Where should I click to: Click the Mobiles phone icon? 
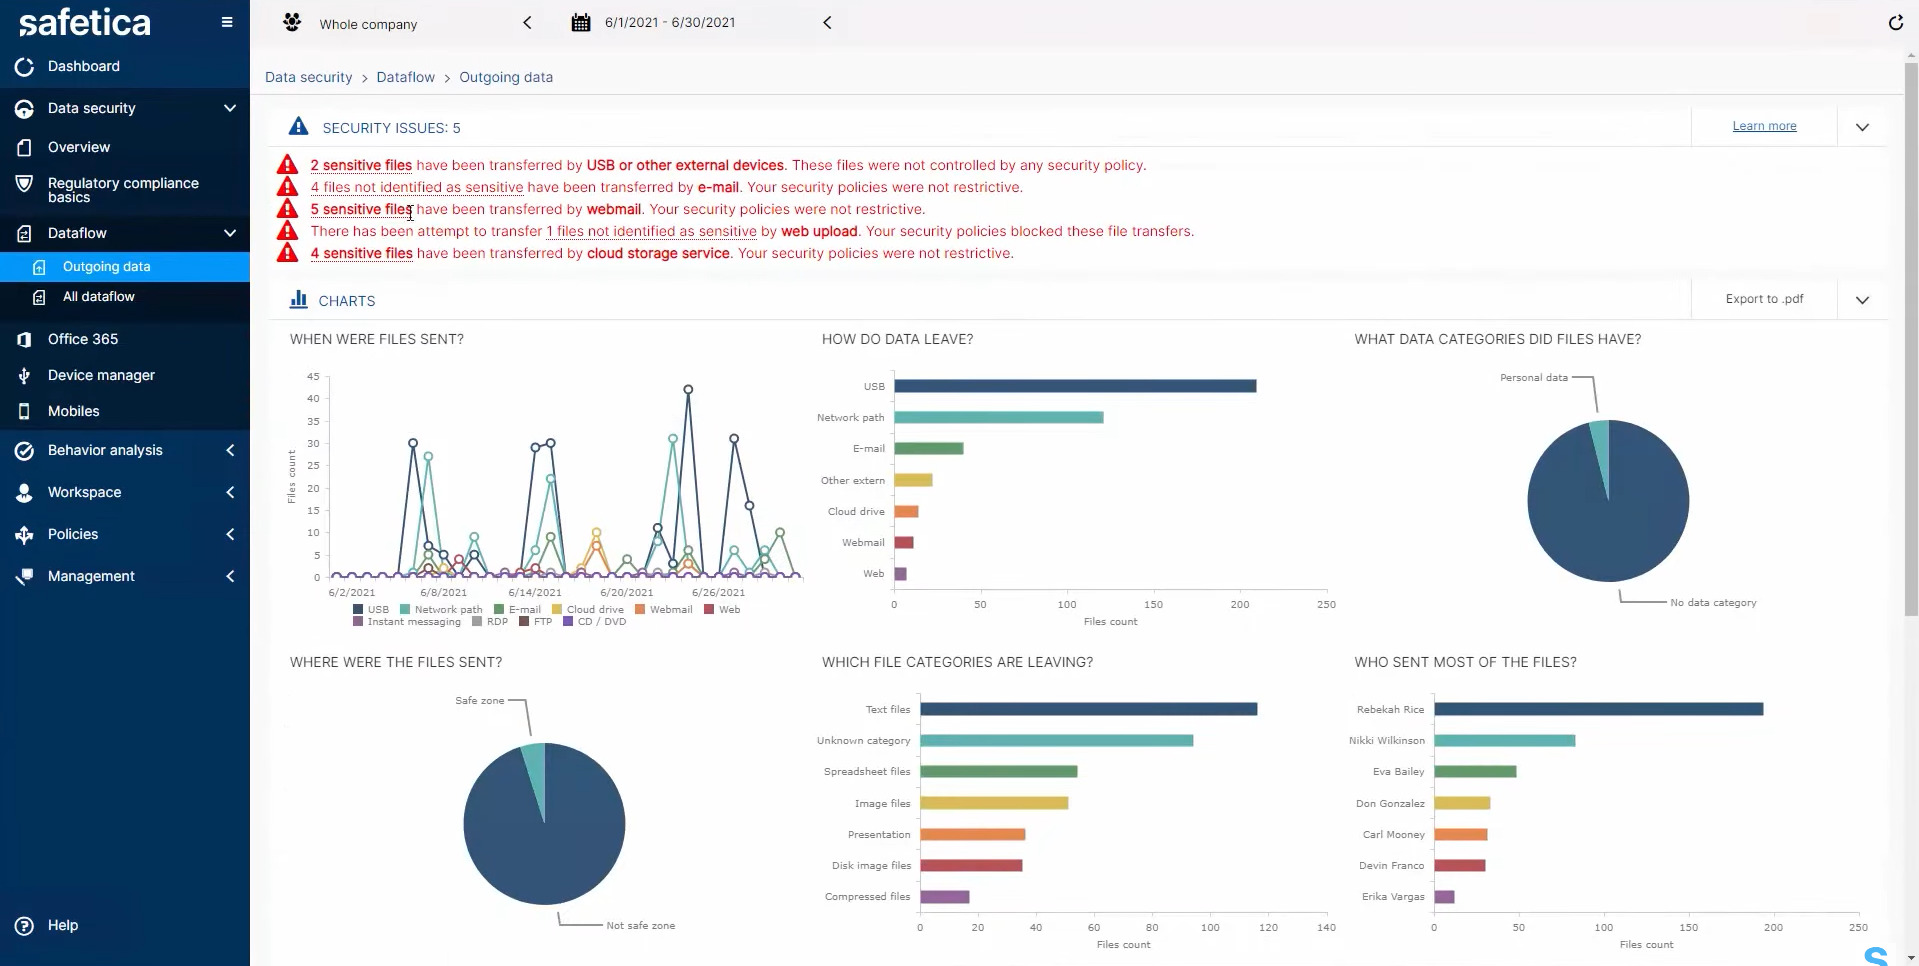tap(24, 411)
